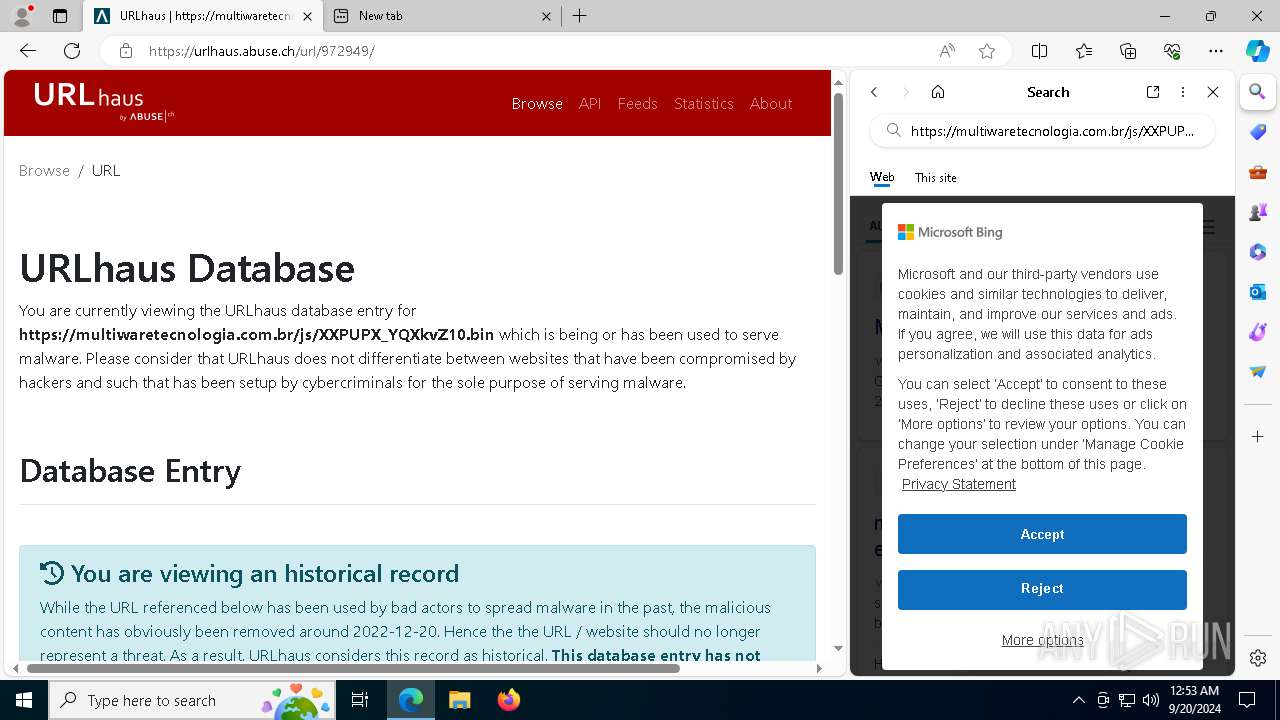
Task: Open the Favorites list
Action: pyautogui.click(x=1084, y=51)
